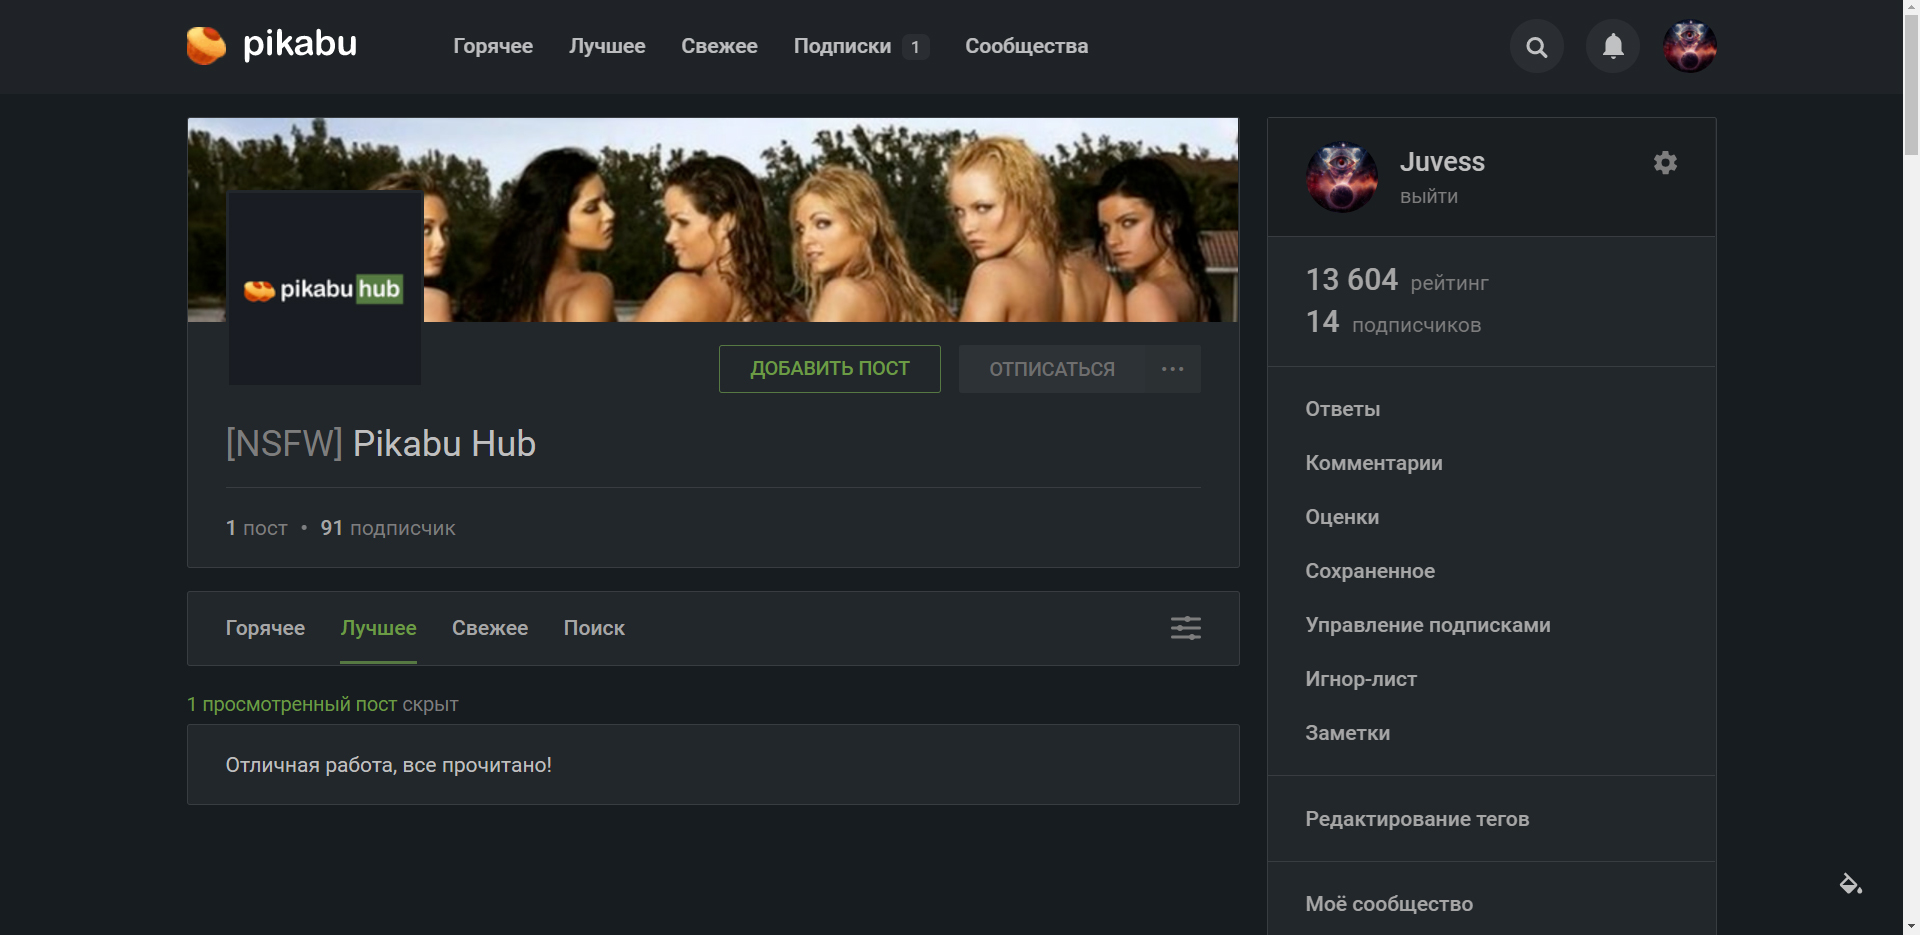Click the pikabu logo in the header
The image size is (1920, 935).
(x=271, y=45)
